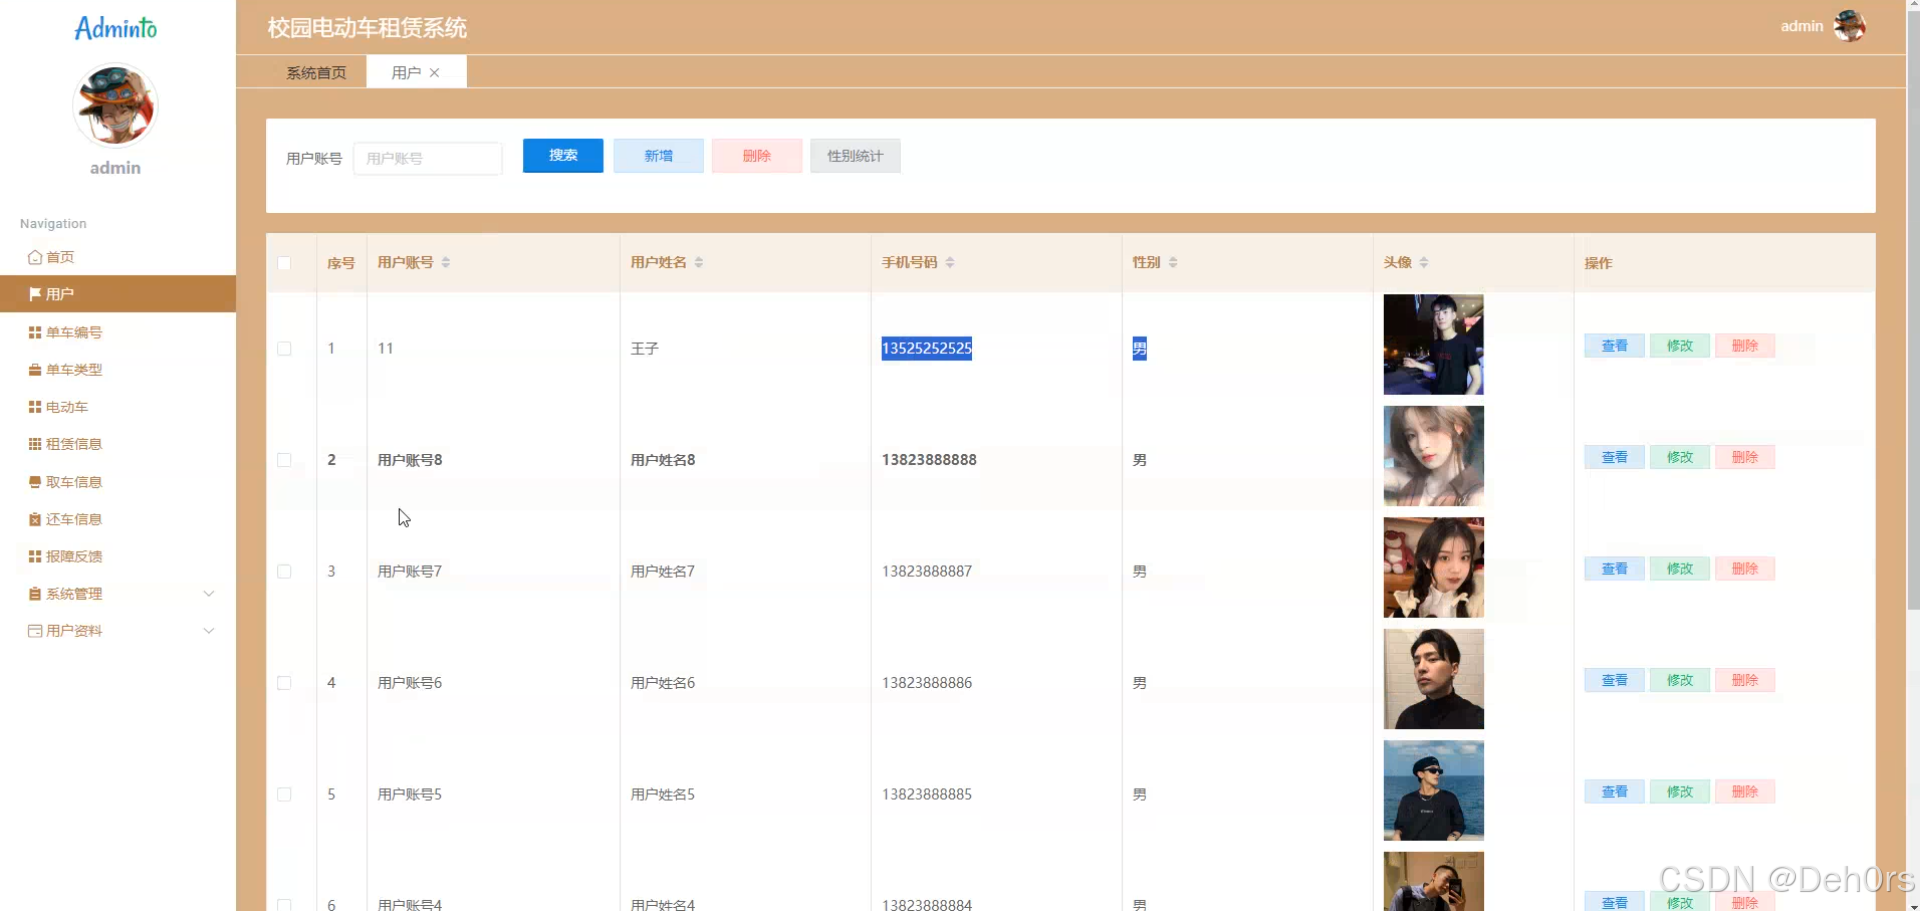Open 单车编号 in the navigation menu
The height and width of the screenshot is (911, 1920).
118,332
